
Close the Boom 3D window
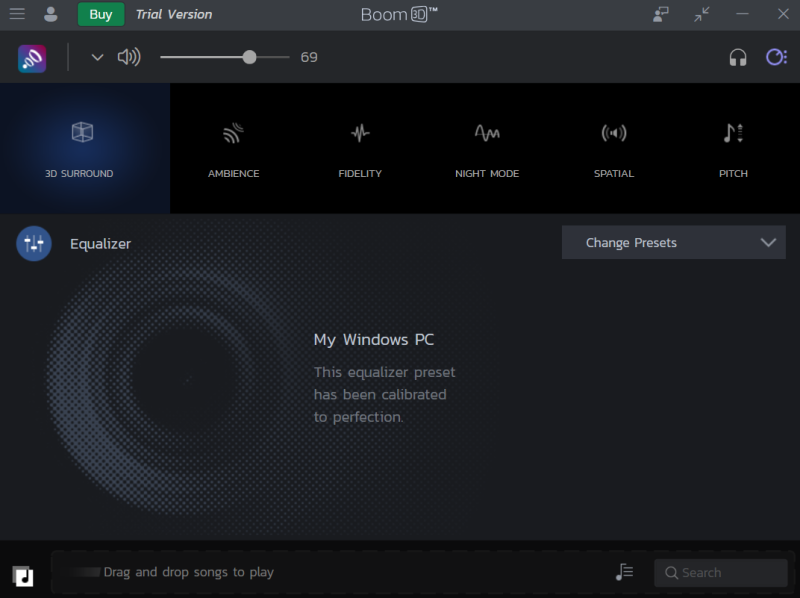783,14
